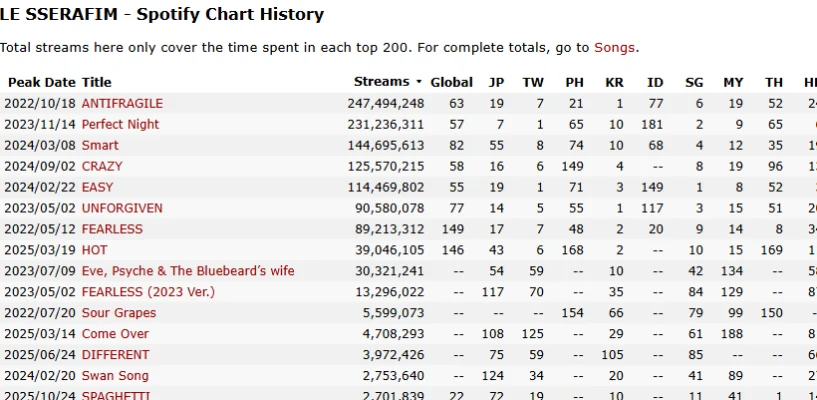Viewport: 817px width, 400px height.
Task: Open the Songs link
Action: click(x=615, y=47)
